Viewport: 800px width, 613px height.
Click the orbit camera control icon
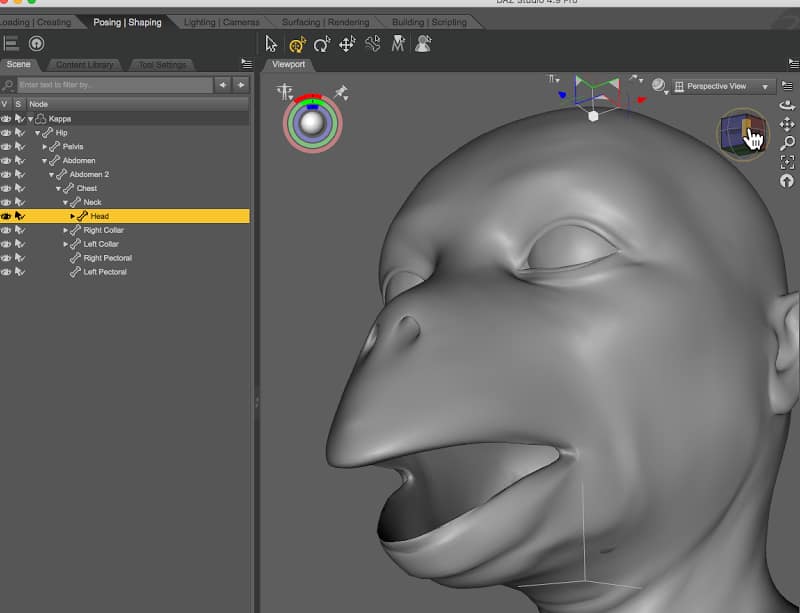pos(787,105)
